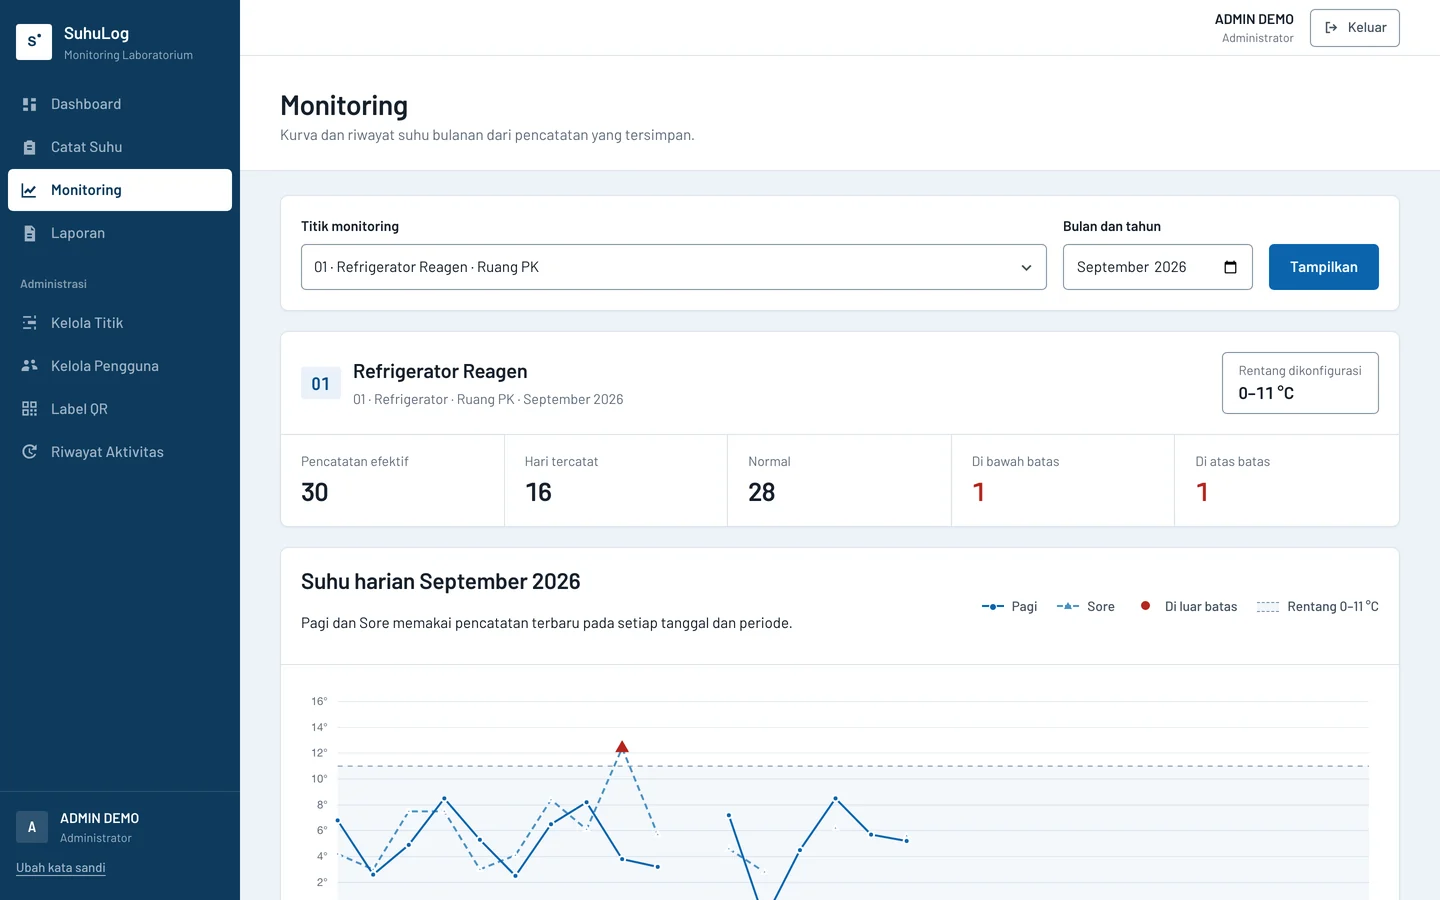
Task: Click the 16° axis label
Action: [319, 701]
